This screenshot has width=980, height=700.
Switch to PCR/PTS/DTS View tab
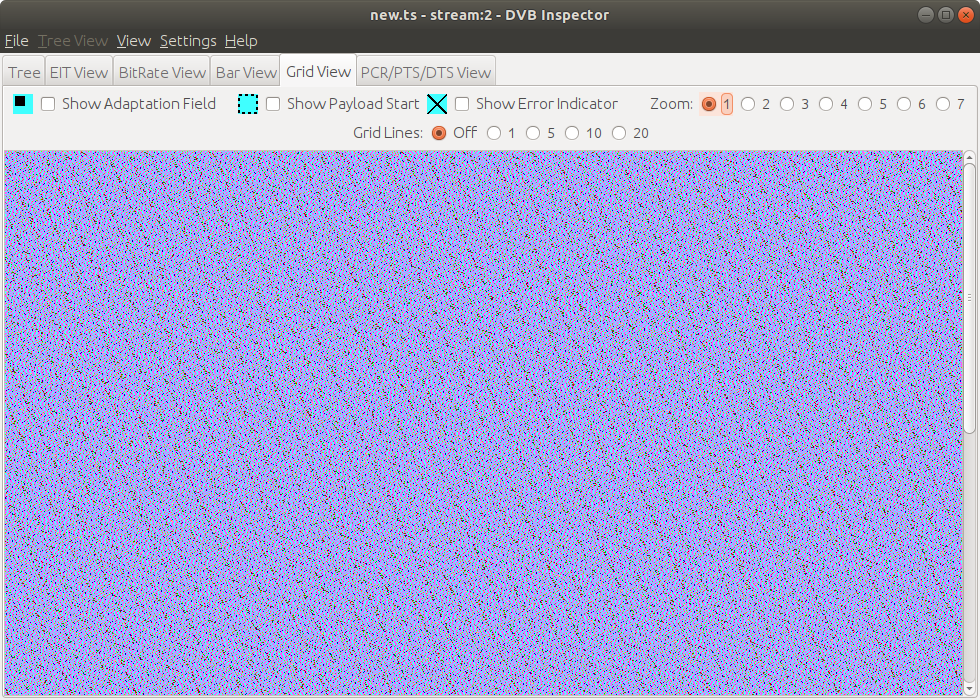point(426,72)
